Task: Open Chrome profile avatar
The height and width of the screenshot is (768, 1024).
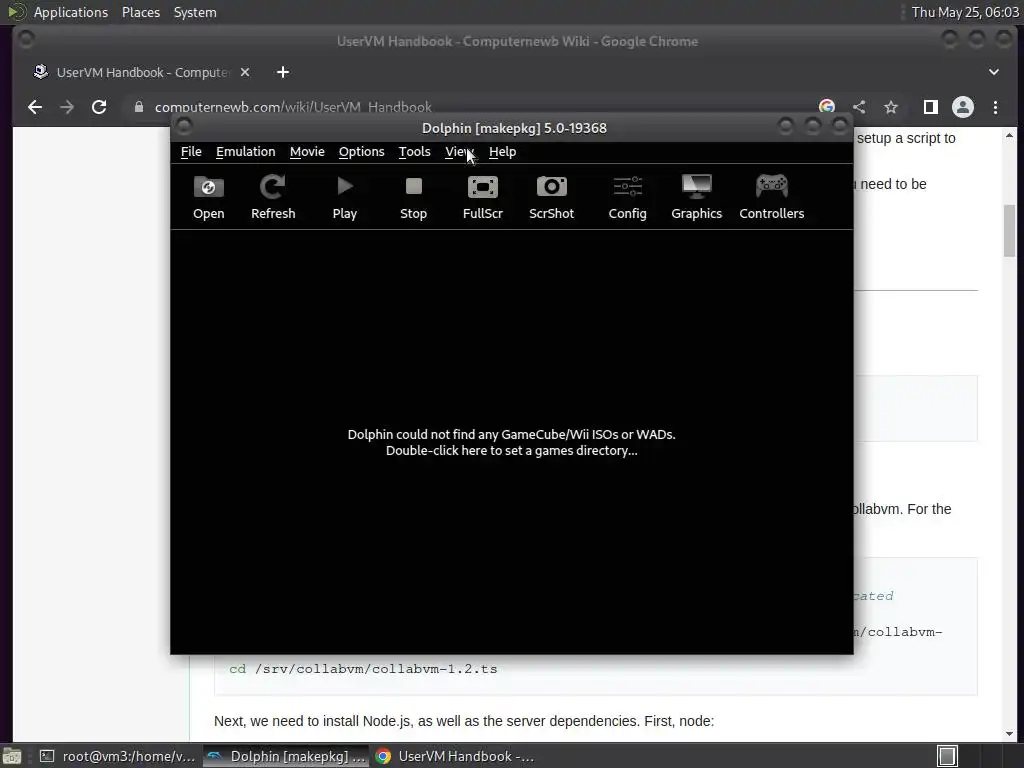Action: tap(963, 107)
